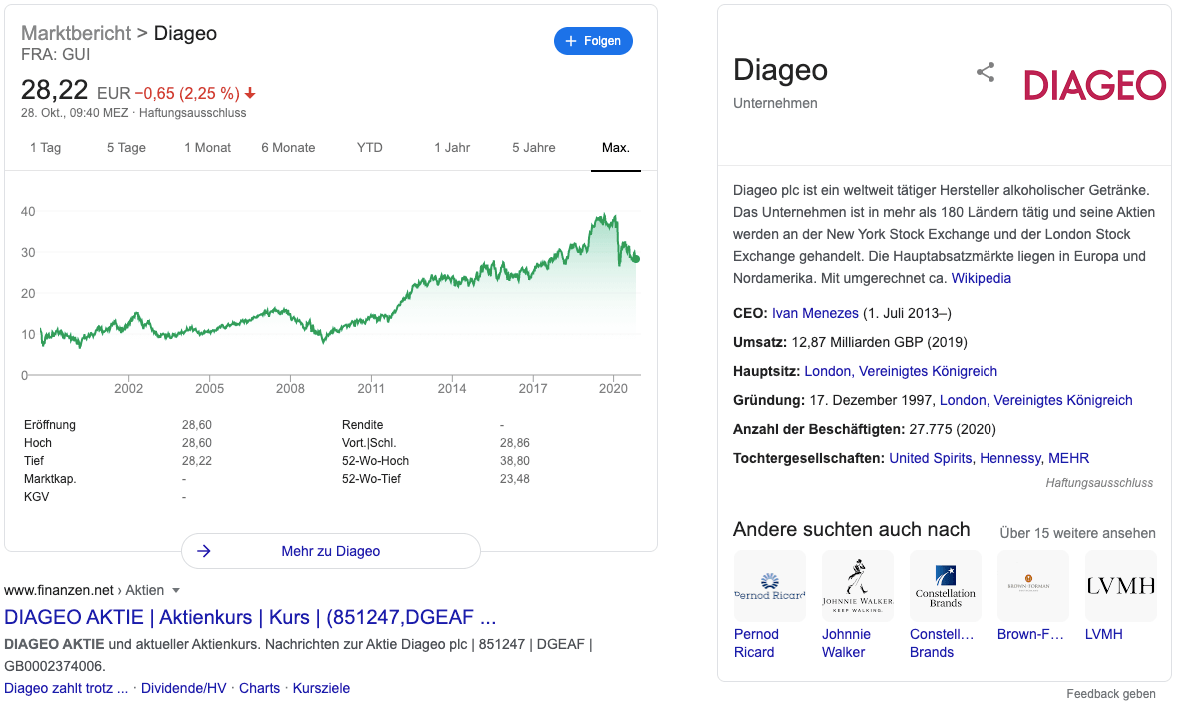Expand MEHR under Tochtergesellschaften
Image resolution: width=1178 pixels, height=713 pixels.
1068,458
